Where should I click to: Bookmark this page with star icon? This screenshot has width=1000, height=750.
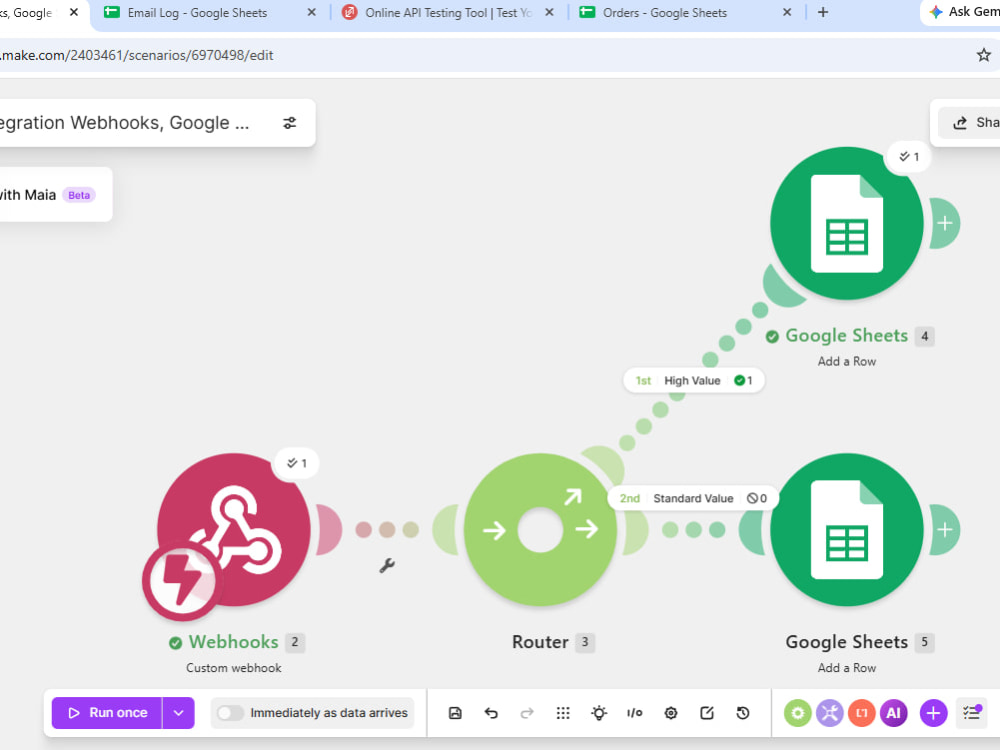coord(983,55)
